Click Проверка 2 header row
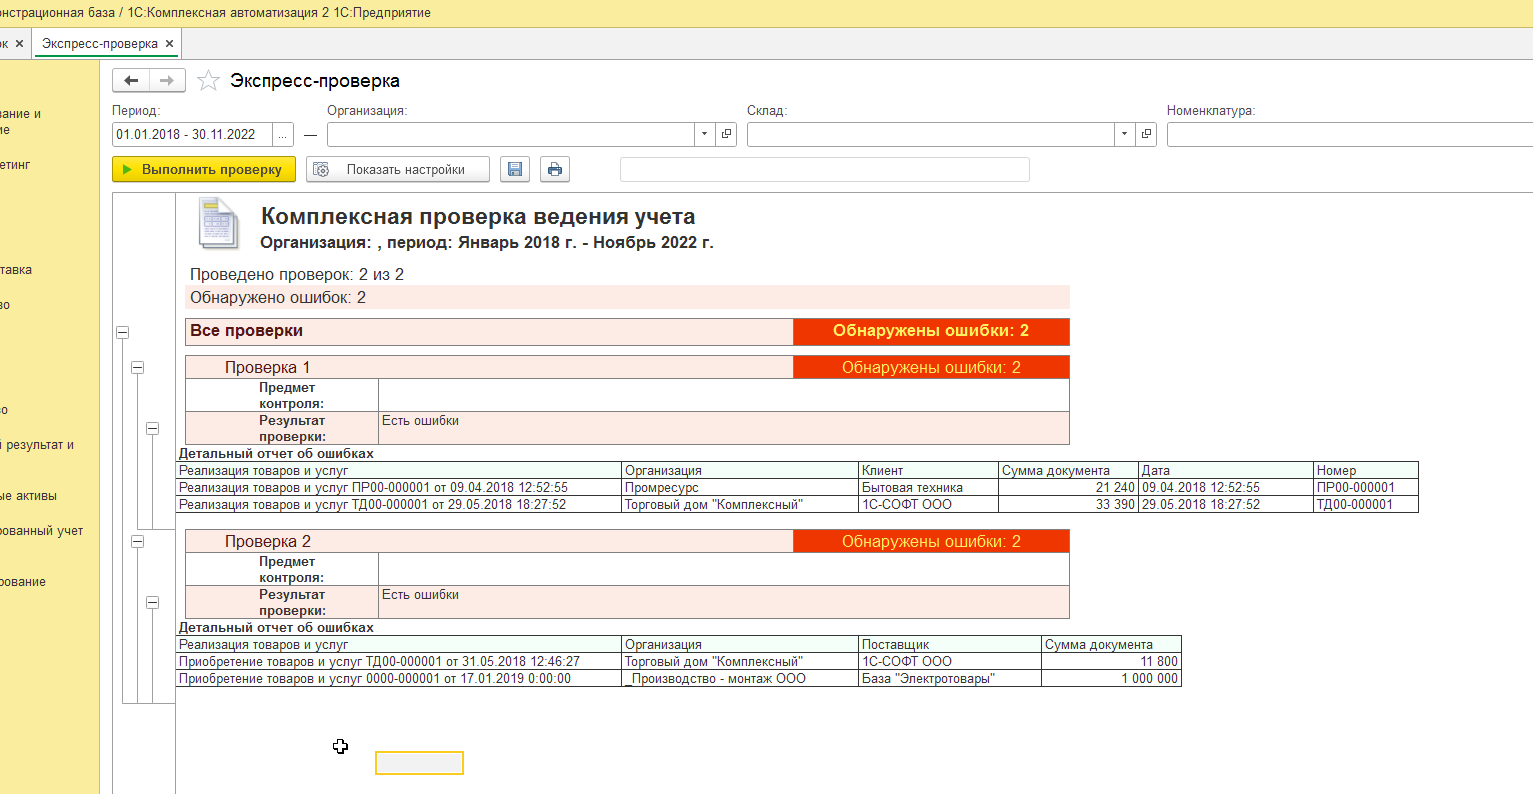Screen dimensions: 1533x794 627,541
